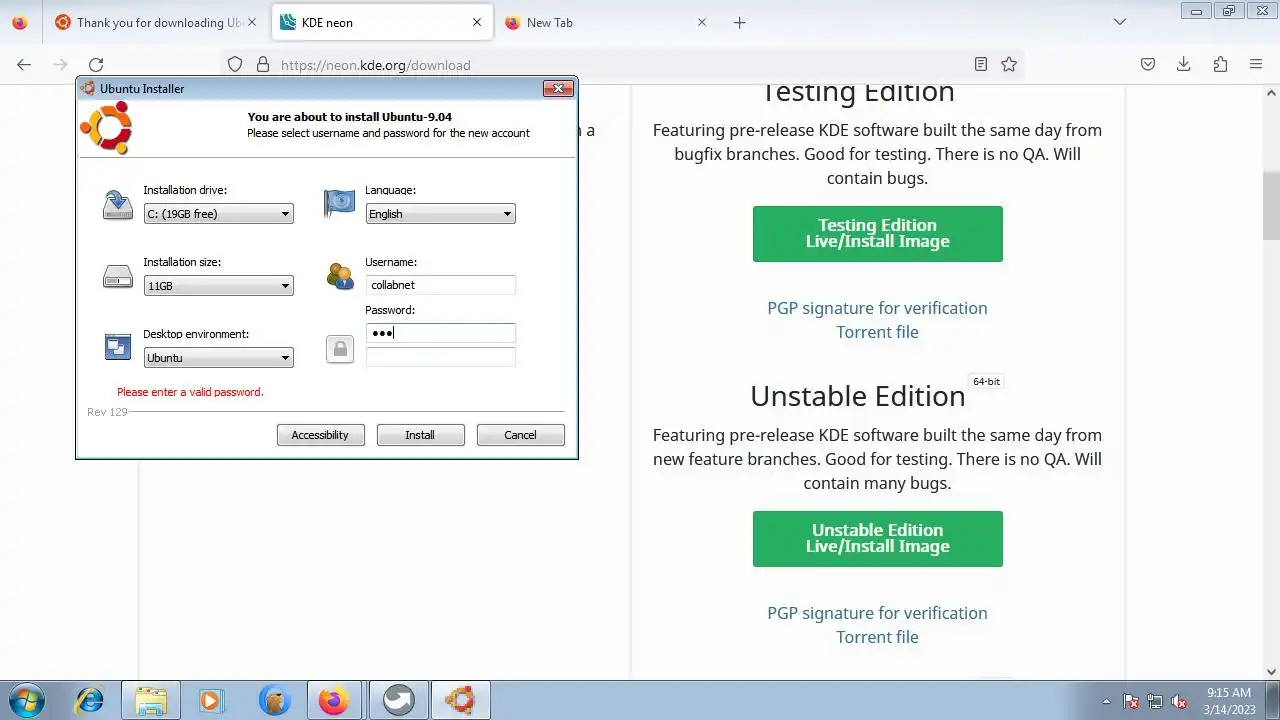Screen dimensions: 1280x720
Task: Click the Password entry field
Action: [x=440, y=333]
